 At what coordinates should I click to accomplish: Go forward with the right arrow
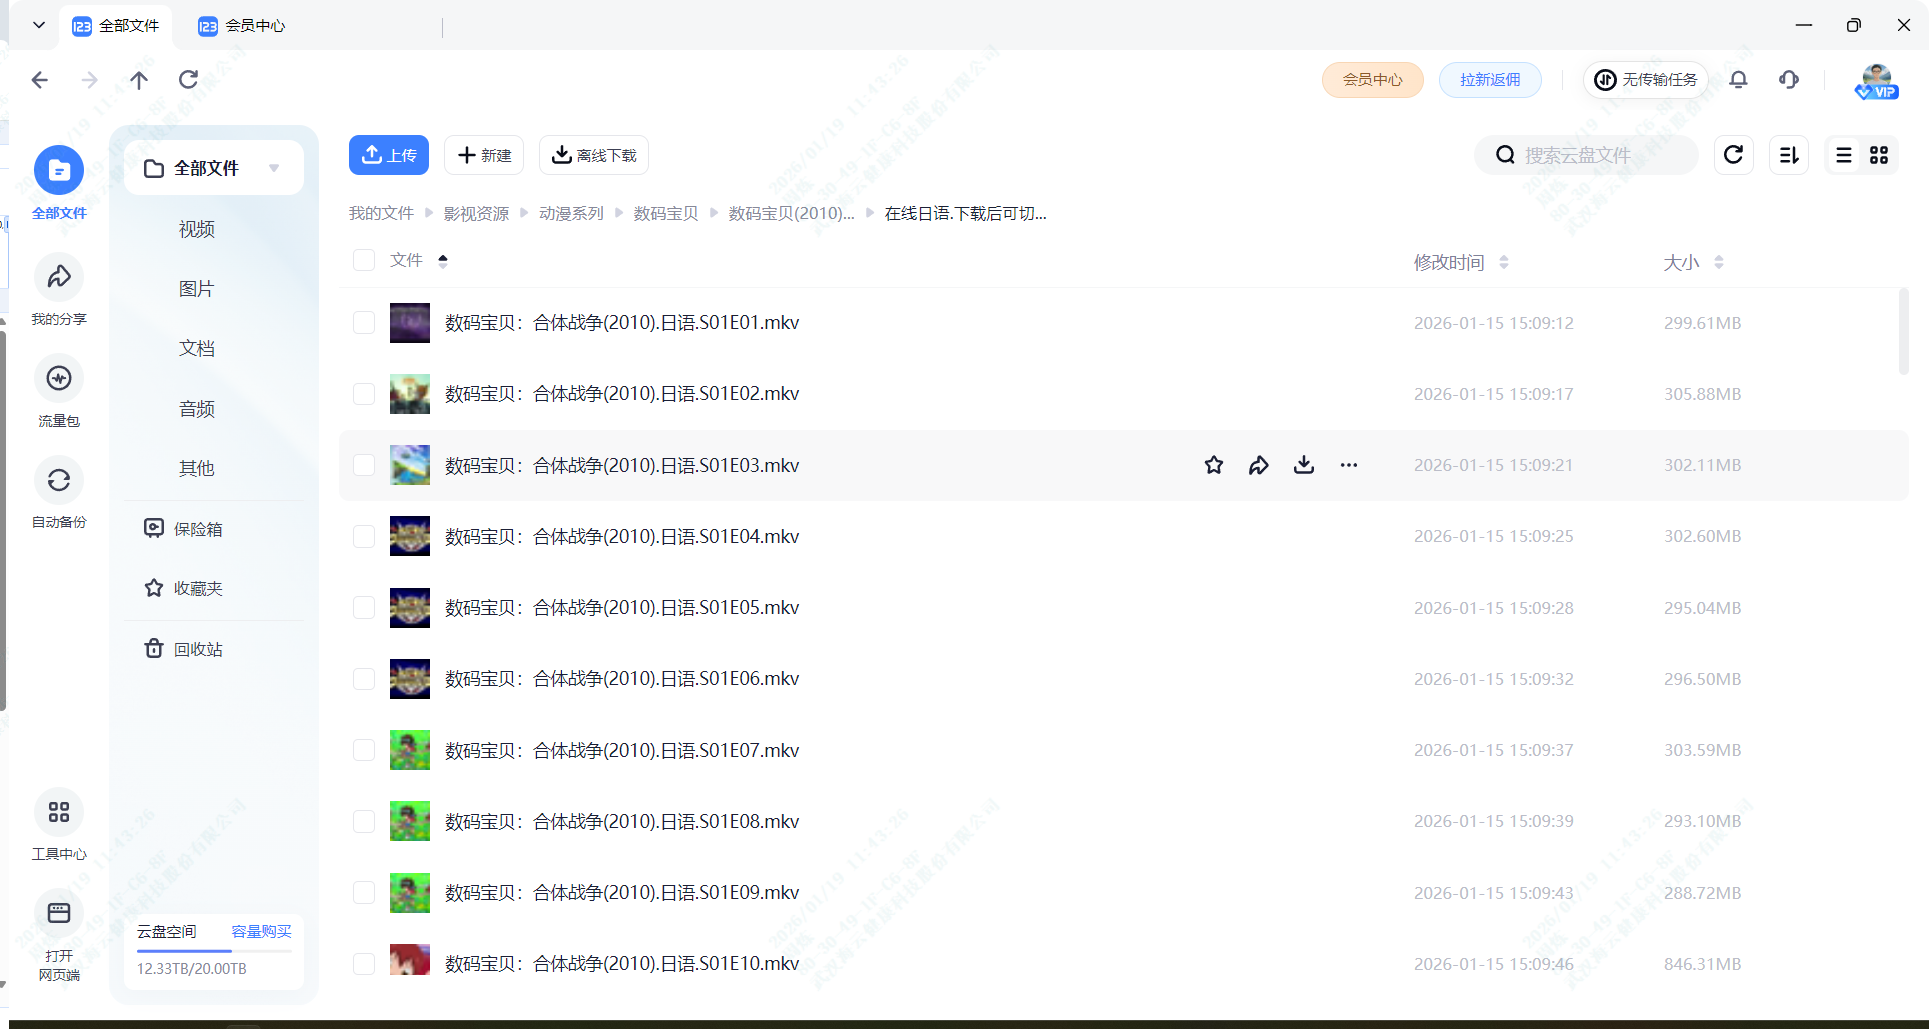pyautogui.click(x=90, y=80)
